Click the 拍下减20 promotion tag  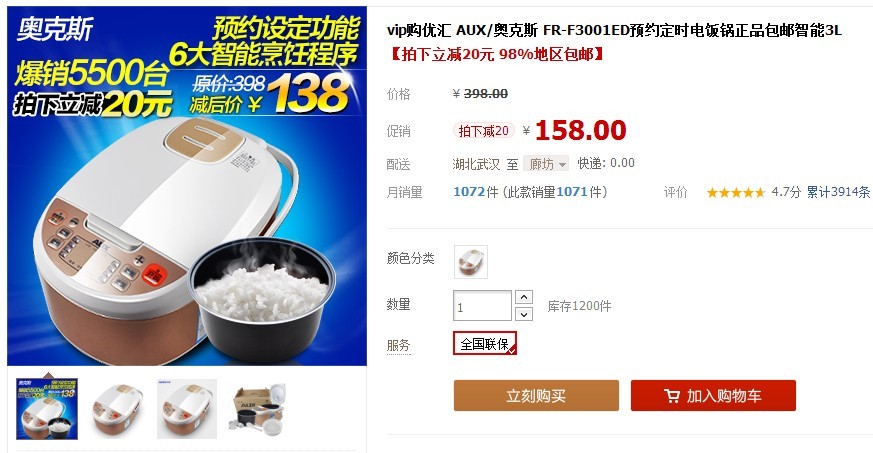(483, 131)
